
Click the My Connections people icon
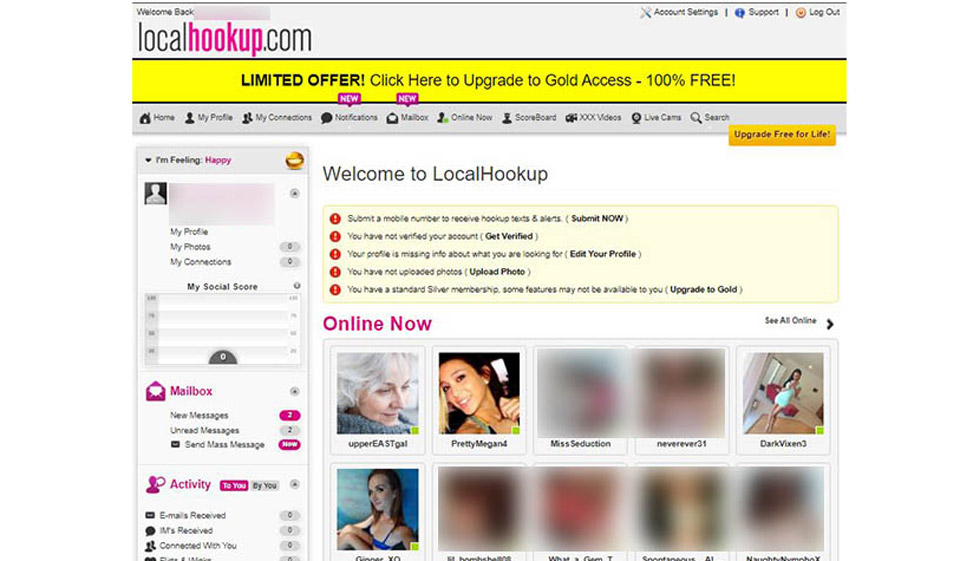click(247, 118)
